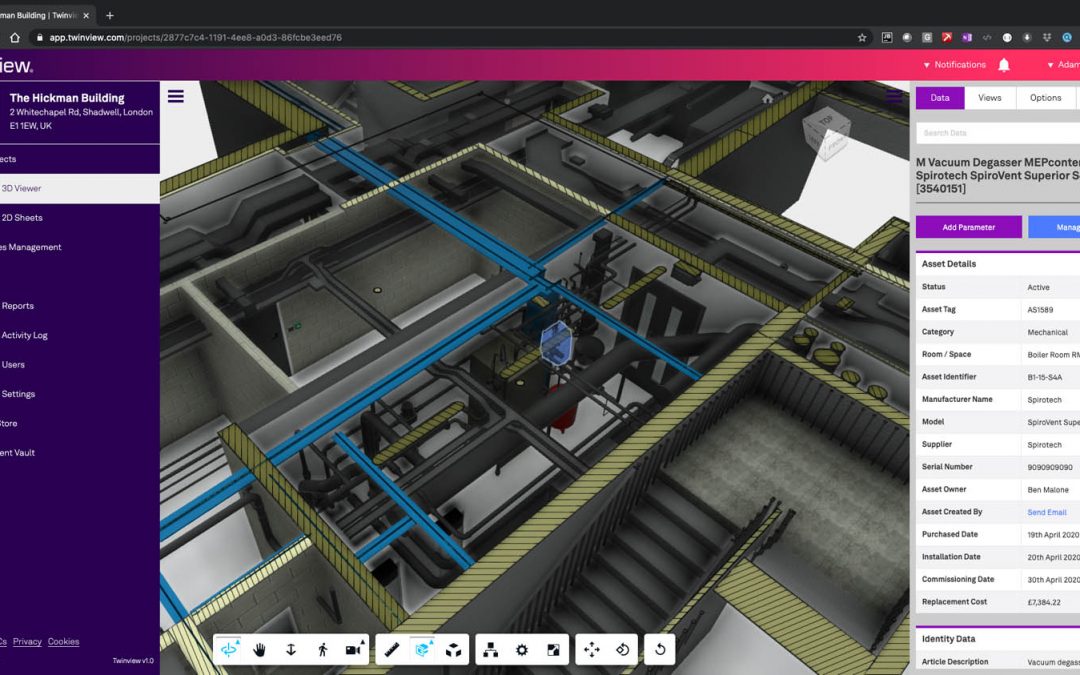Image resolution: width=1080 pixels, height=675 pixels.
Task: Select the Dolly zoom tool
Action: click(x=291, y=650)
